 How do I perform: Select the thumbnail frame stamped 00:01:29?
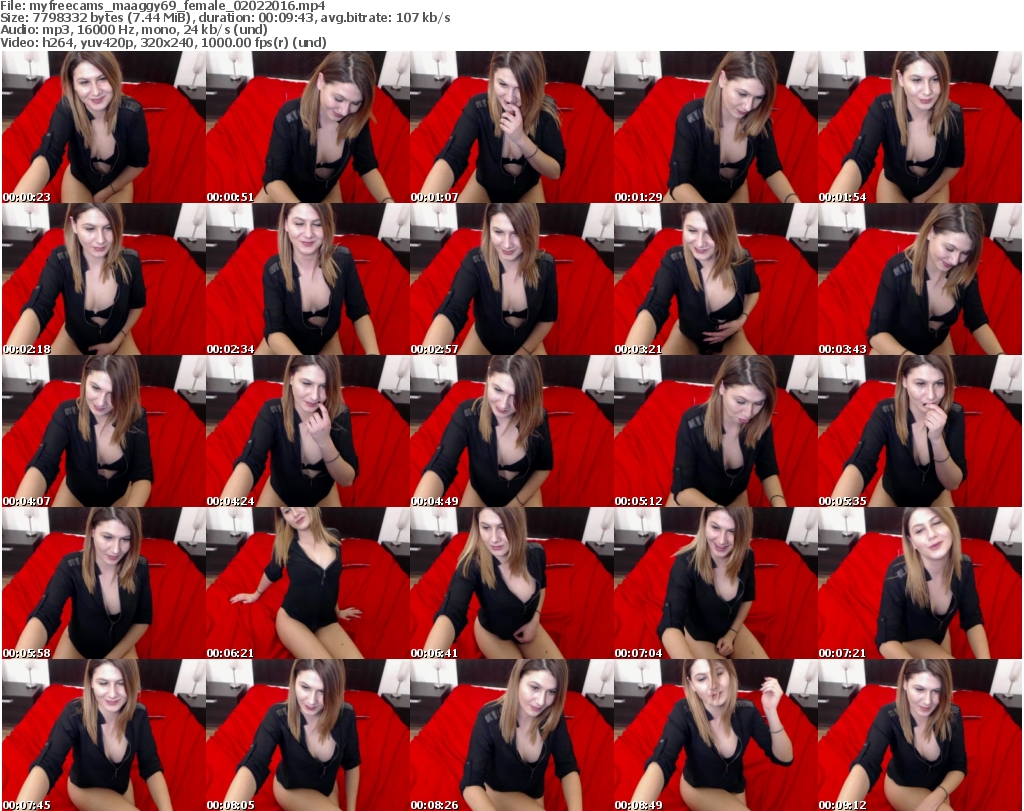tap(716, 127)
